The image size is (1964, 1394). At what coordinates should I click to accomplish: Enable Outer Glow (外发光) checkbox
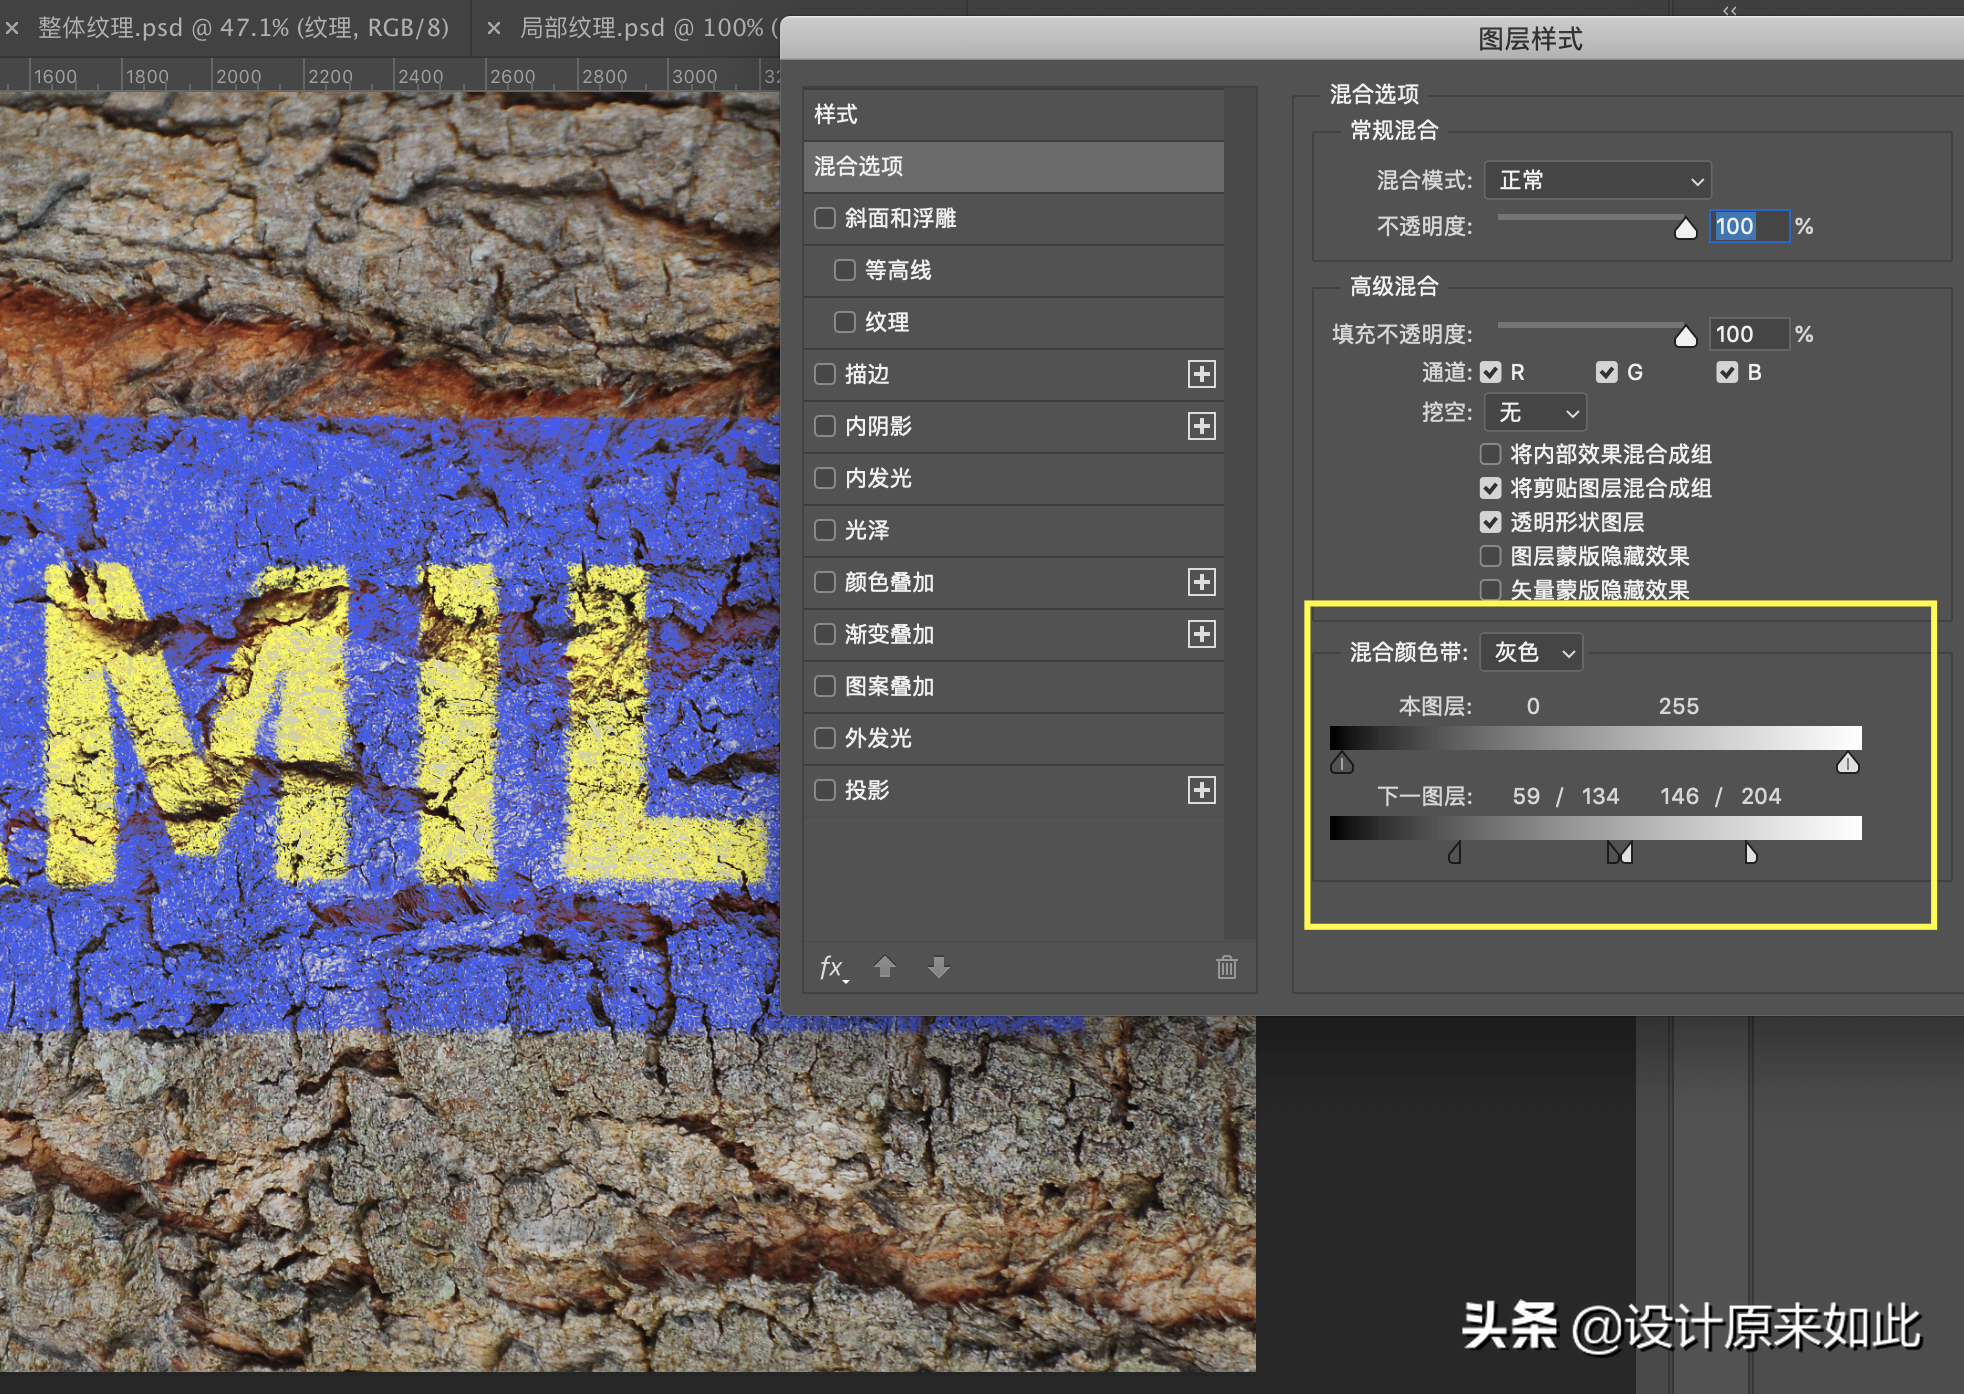coord(825,738)
